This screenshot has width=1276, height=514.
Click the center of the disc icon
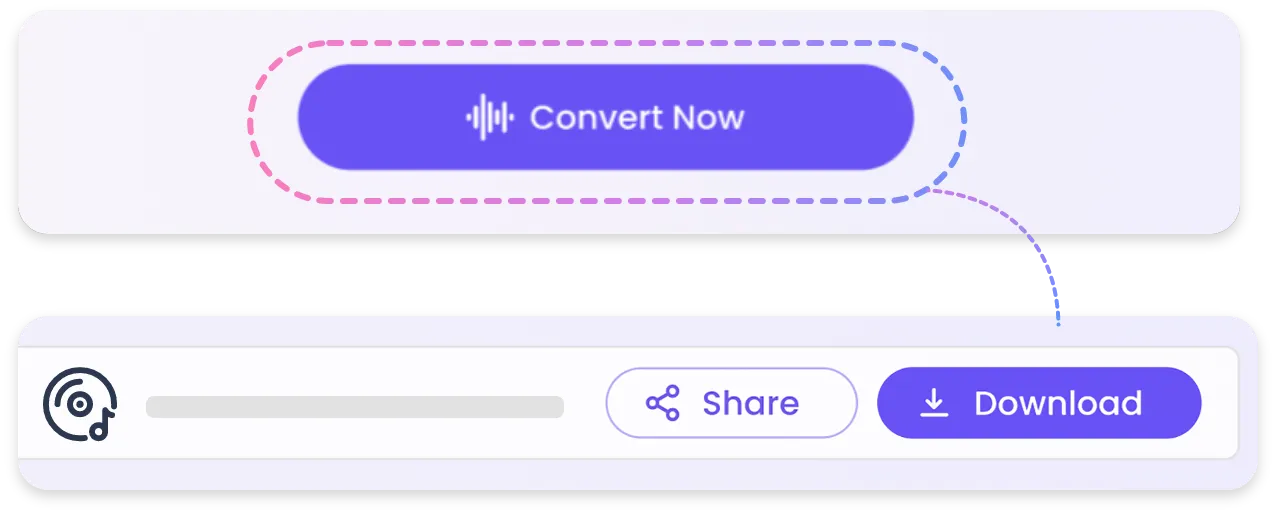(78, 403)
